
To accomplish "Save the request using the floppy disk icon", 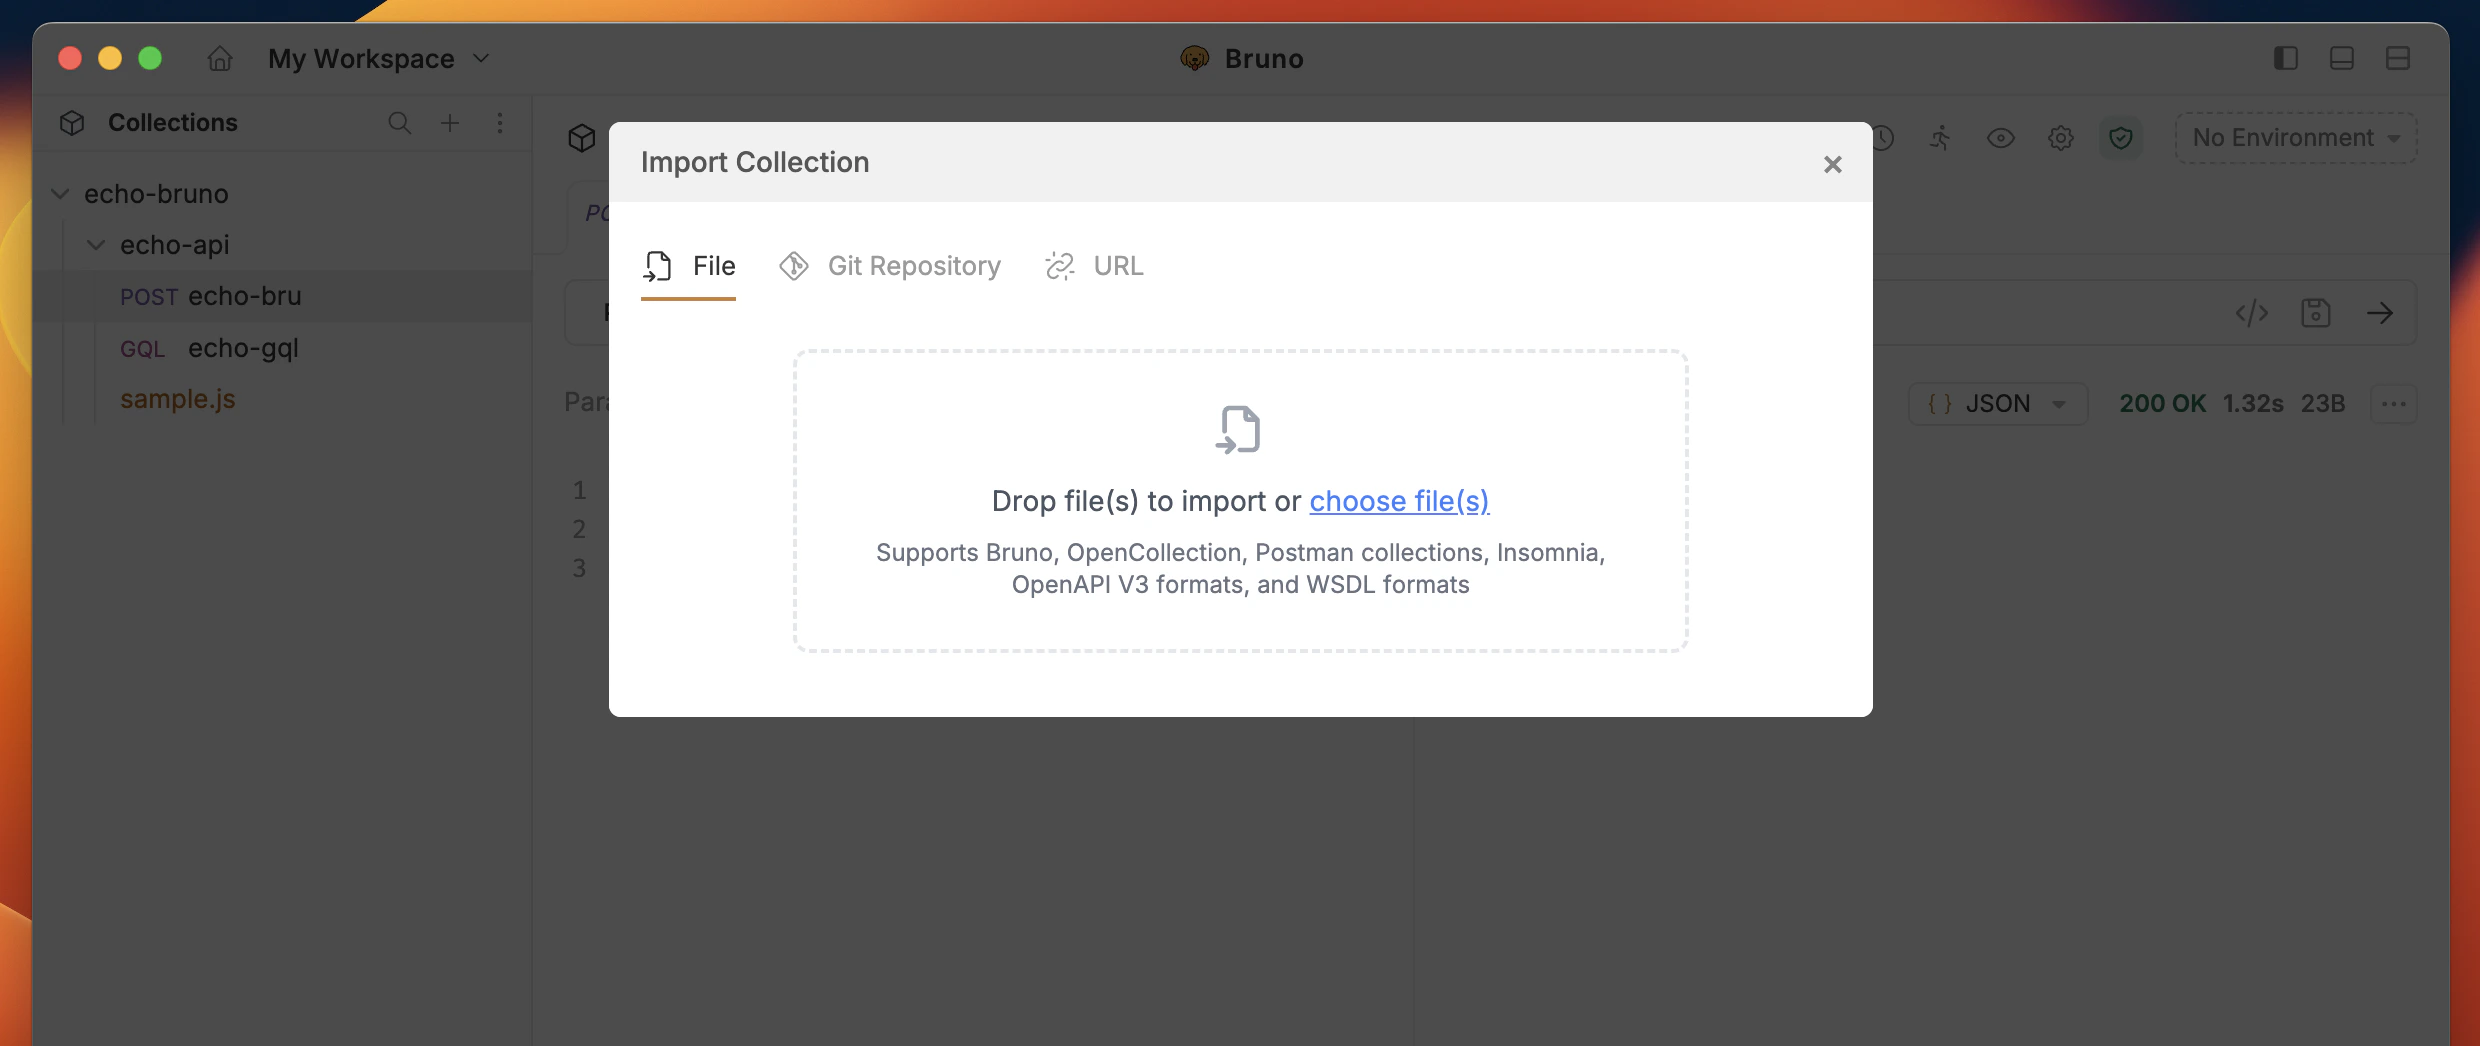I will point(2318,312).
